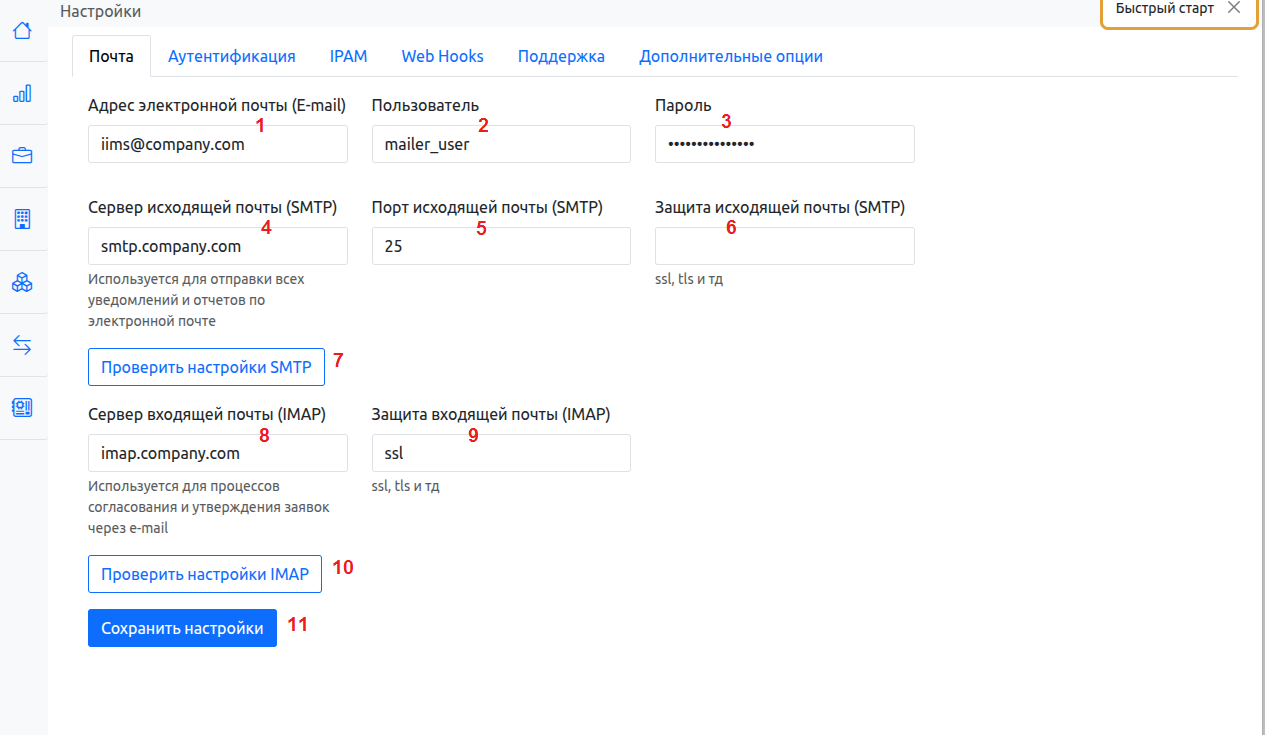Open the briefcase icon in sidebar
Screen dimensions: 1265x735
point(22,156)
